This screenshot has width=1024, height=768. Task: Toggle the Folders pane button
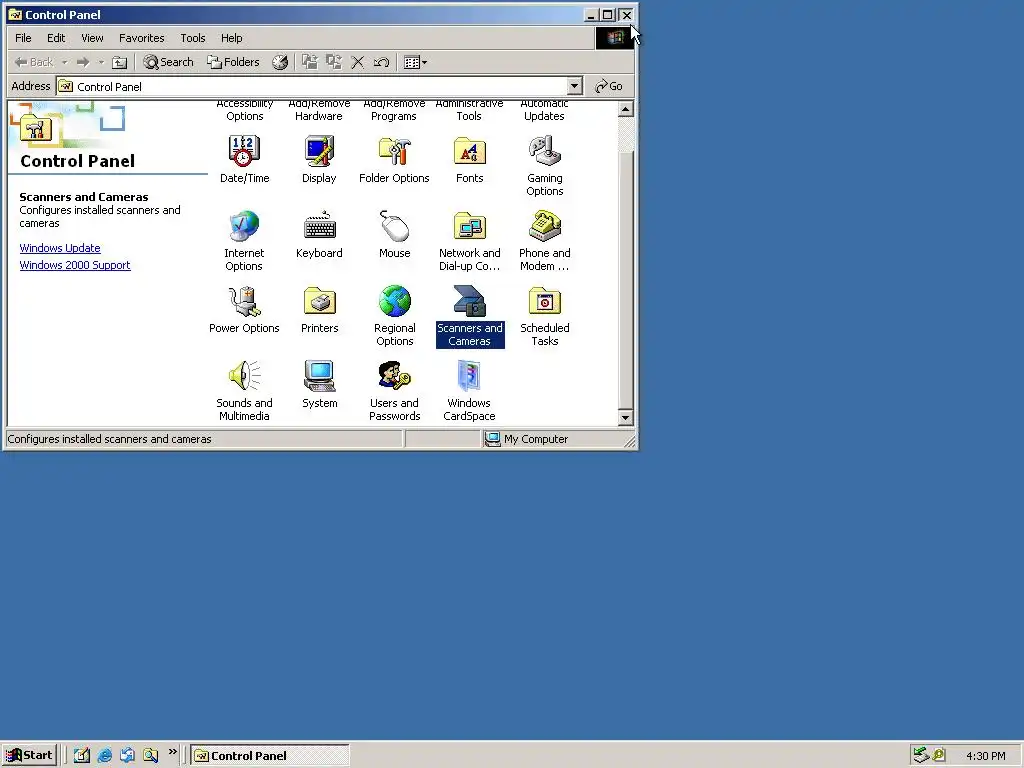(233, 62)
